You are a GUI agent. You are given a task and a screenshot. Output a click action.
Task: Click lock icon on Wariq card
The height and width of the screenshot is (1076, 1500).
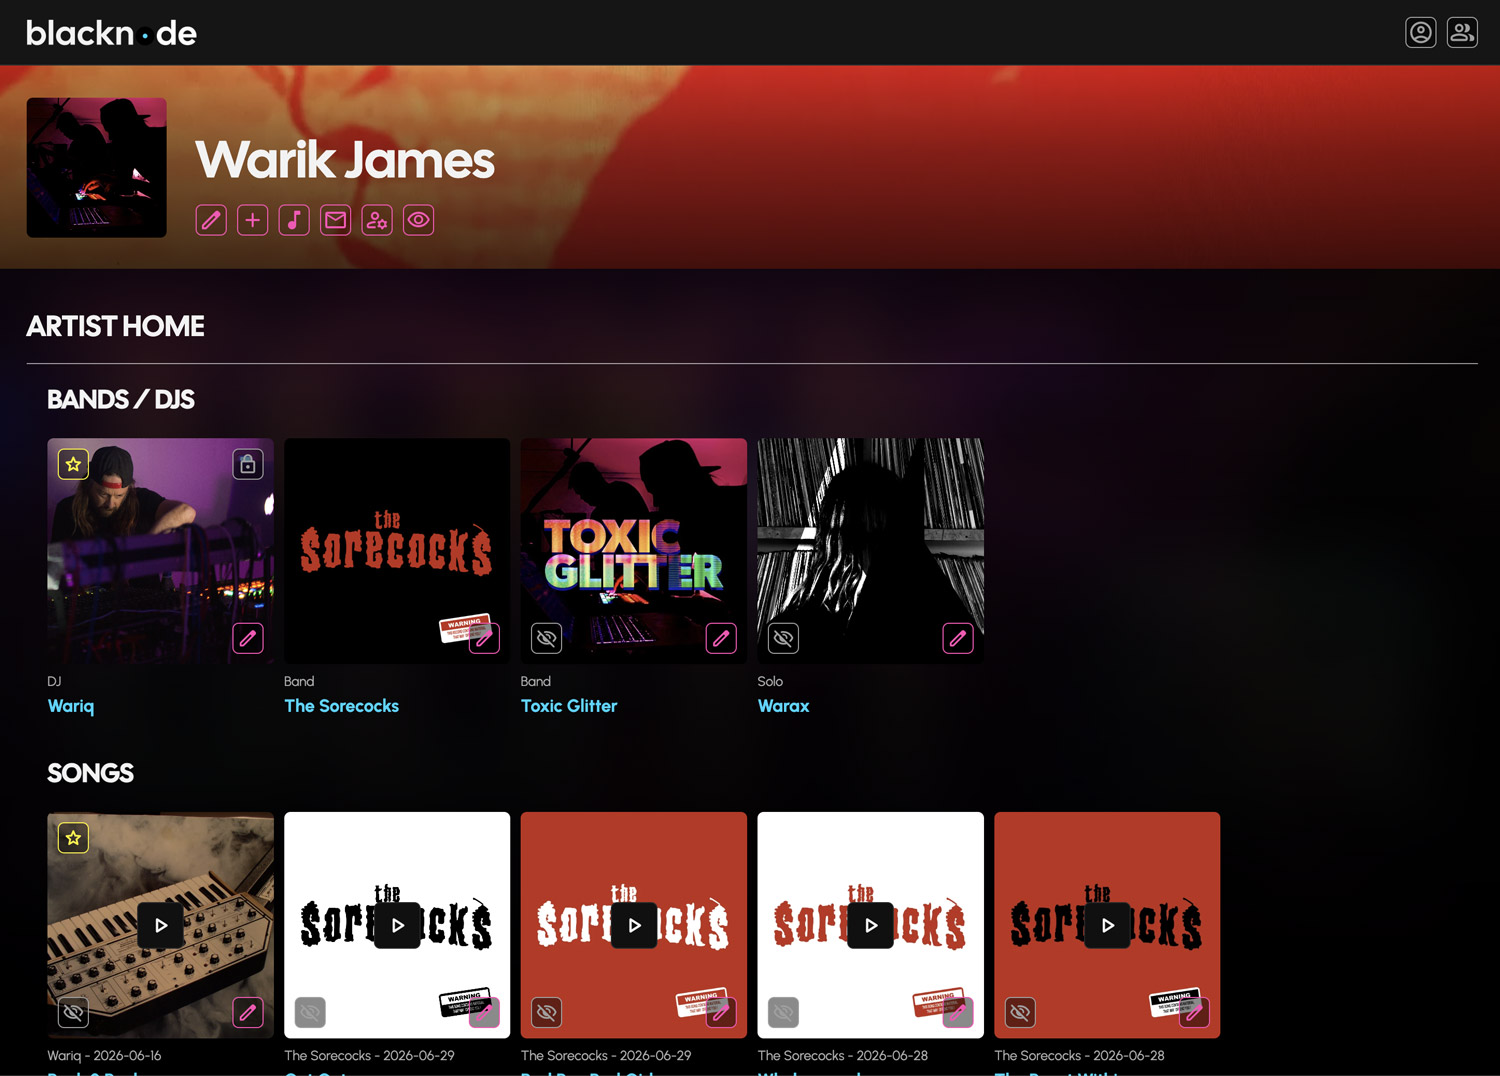tap(248, 464)
